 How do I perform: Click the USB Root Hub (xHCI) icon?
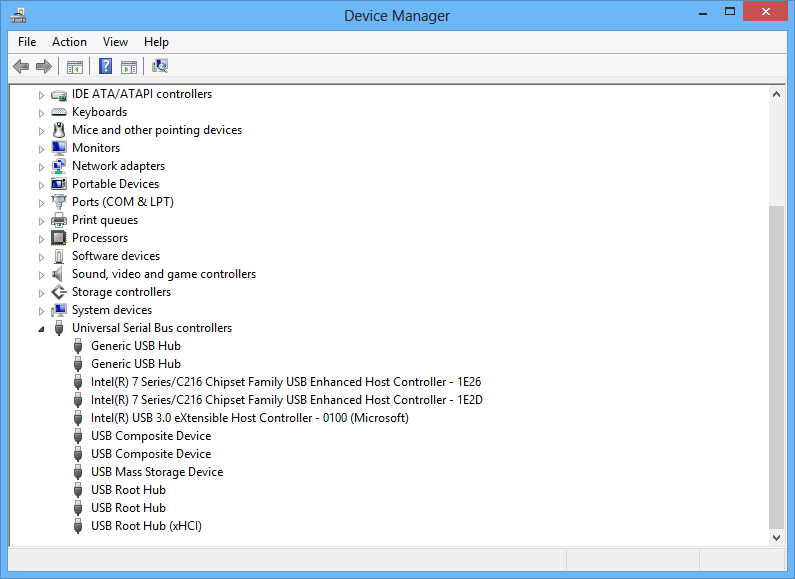[x=78, y=526]
